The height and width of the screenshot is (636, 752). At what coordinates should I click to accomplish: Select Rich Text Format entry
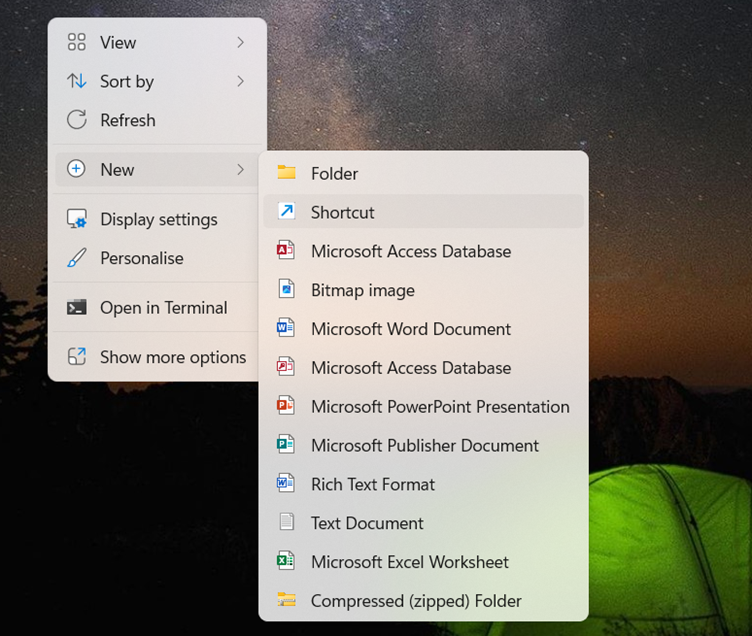tap(423, 484)
